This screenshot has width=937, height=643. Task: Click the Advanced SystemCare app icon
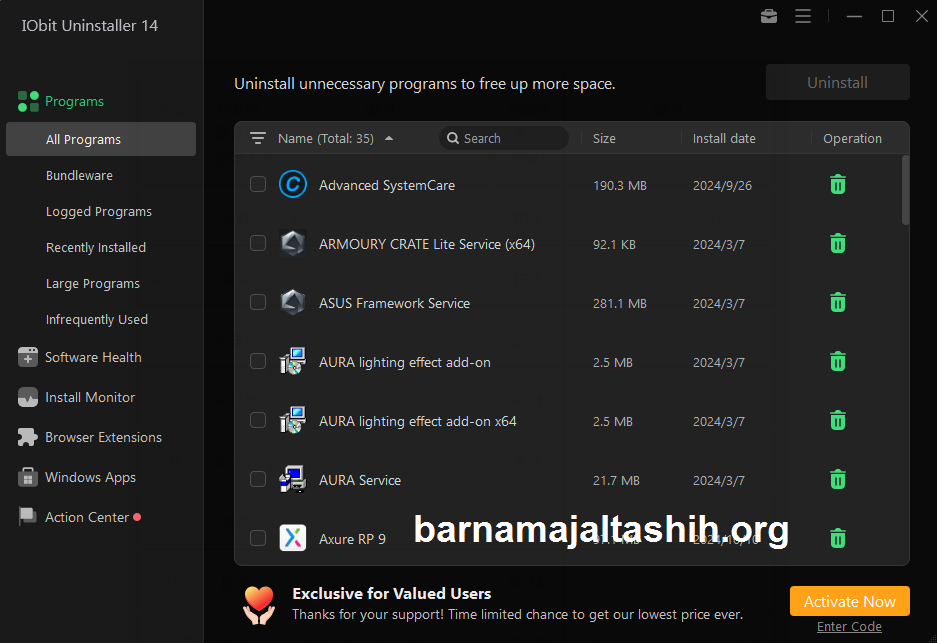(293, 184)
